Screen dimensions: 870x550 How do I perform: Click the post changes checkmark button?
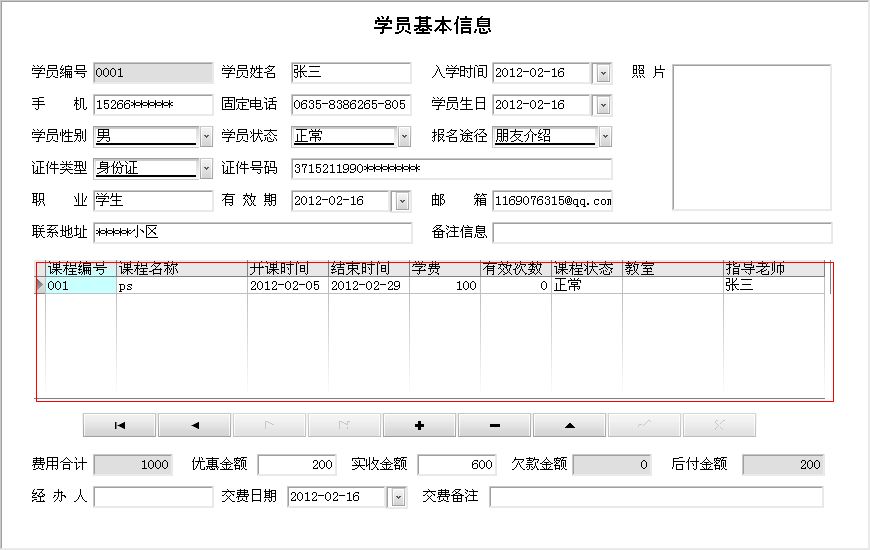(x=644, y=425)
